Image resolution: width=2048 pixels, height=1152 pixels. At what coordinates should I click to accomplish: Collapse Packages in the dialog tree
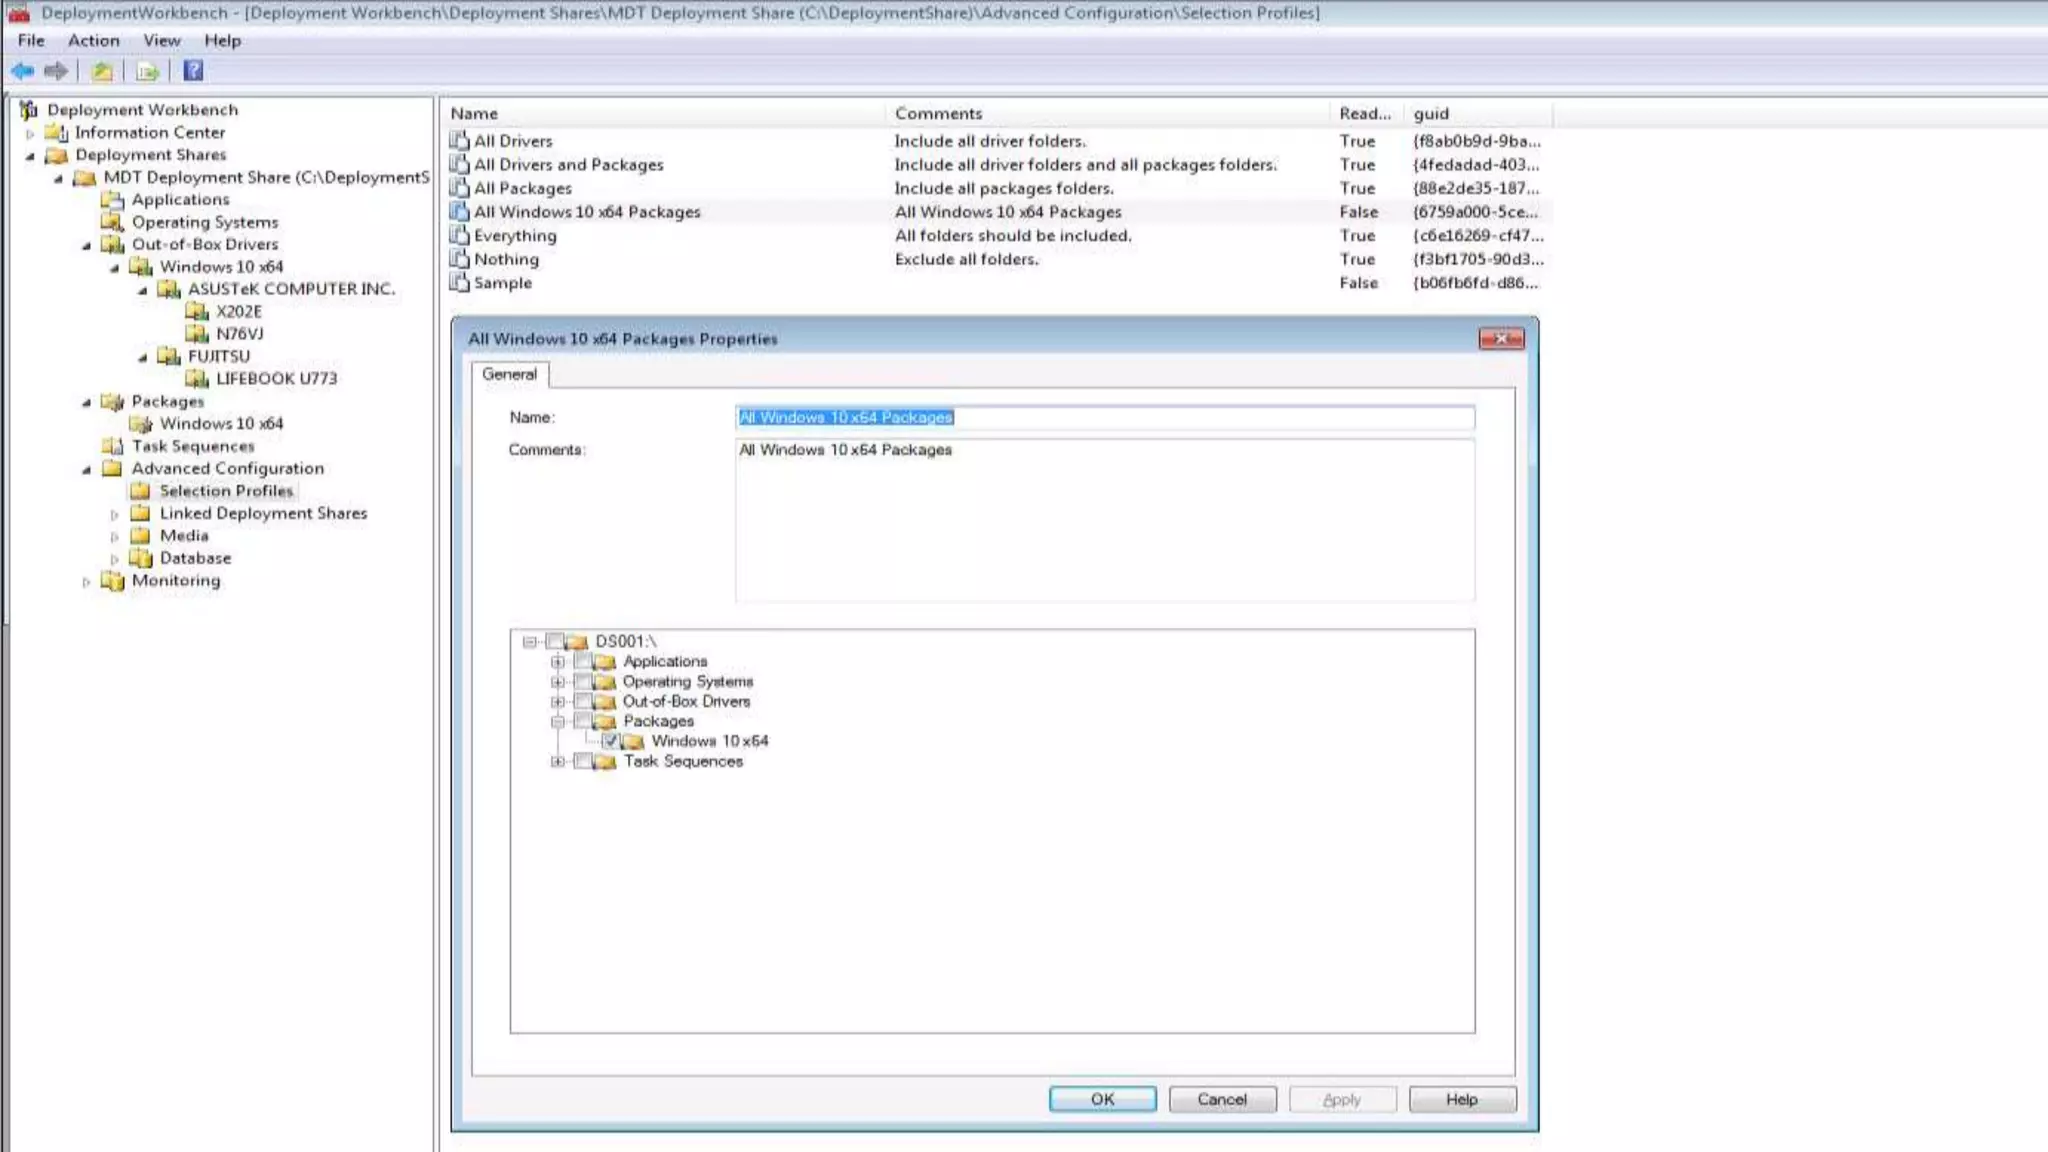tap(557, 722)
